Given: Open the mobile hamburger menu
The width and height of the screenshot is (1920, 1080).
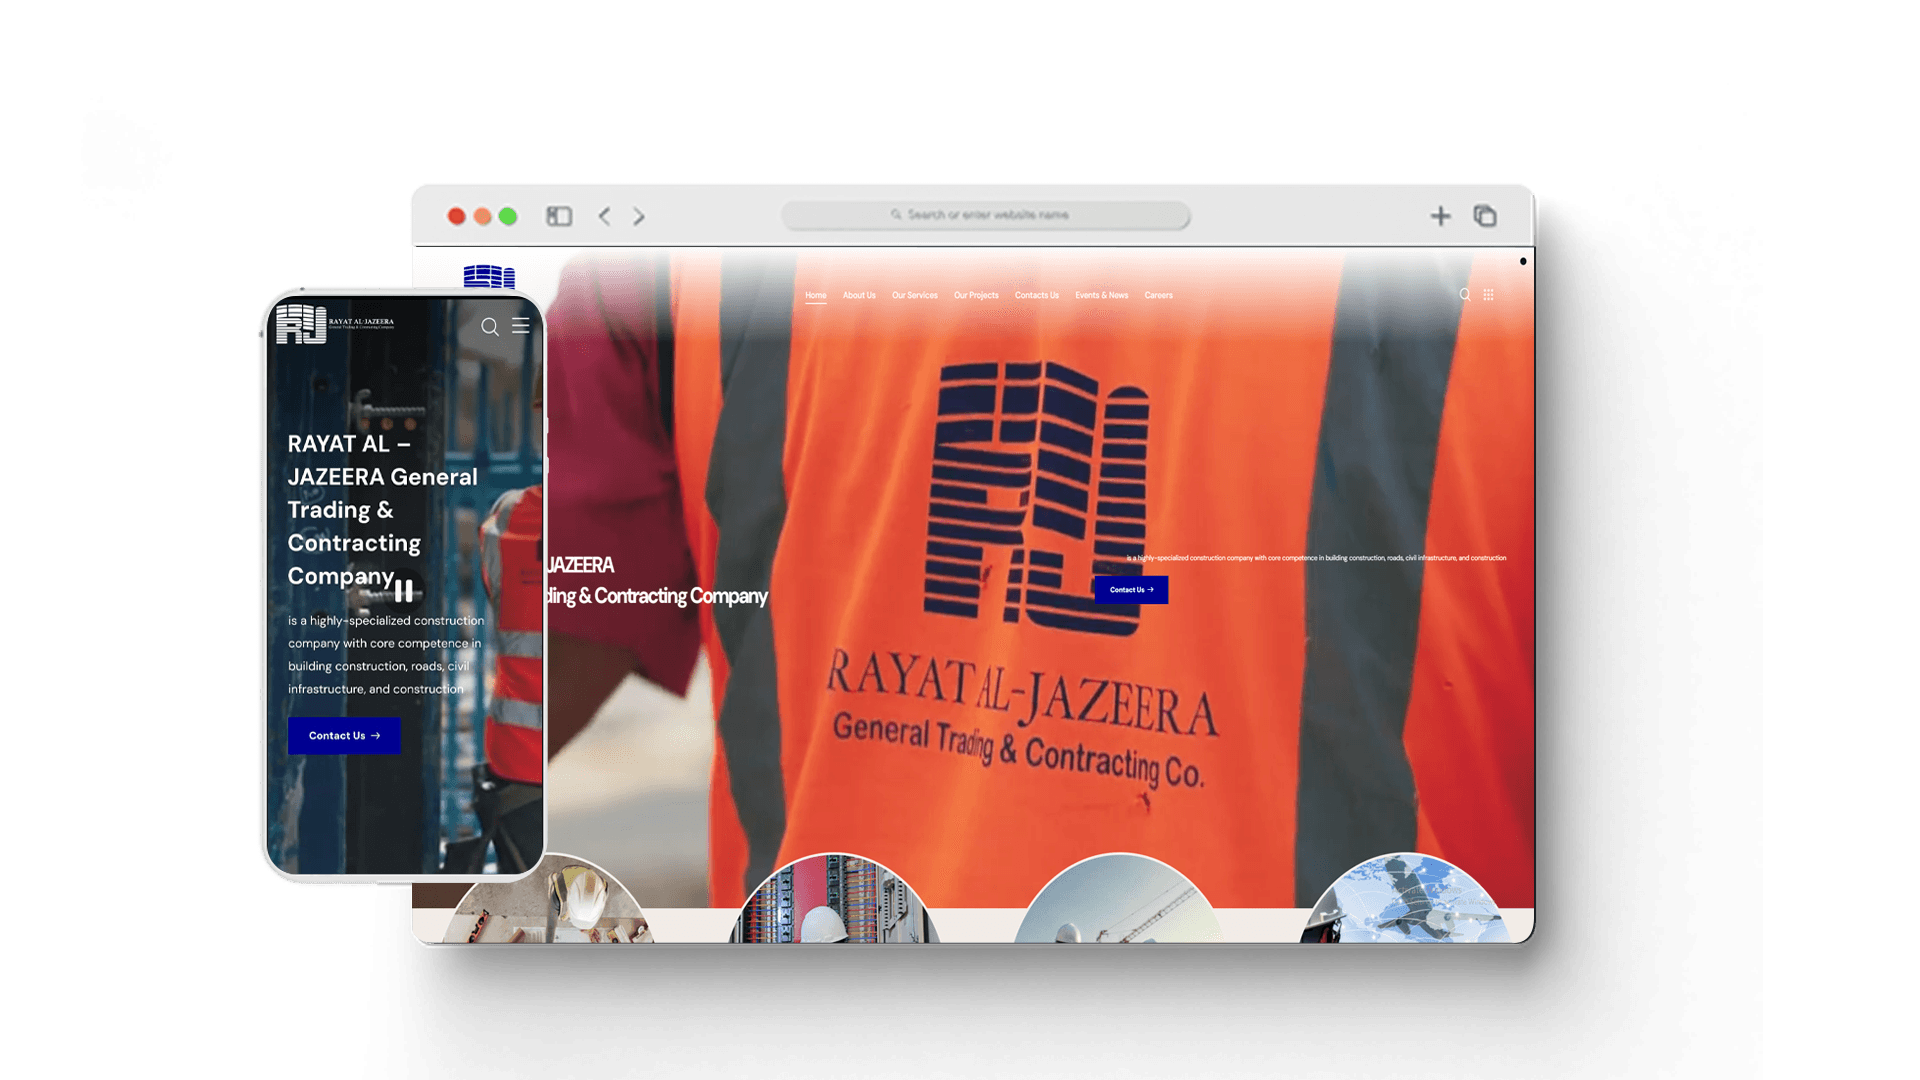Looking at the screenshot, I should [521, 326].
